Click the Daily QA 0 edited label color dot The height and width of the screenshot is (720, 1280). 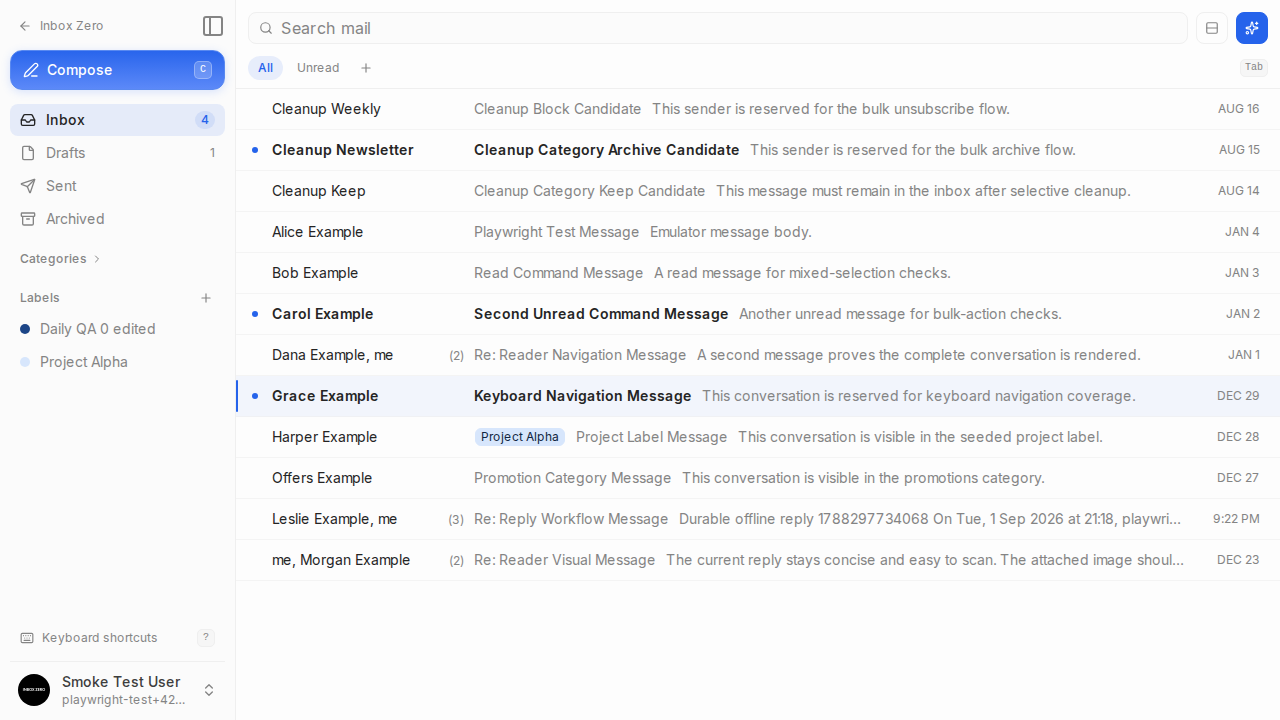pos(25,329)
